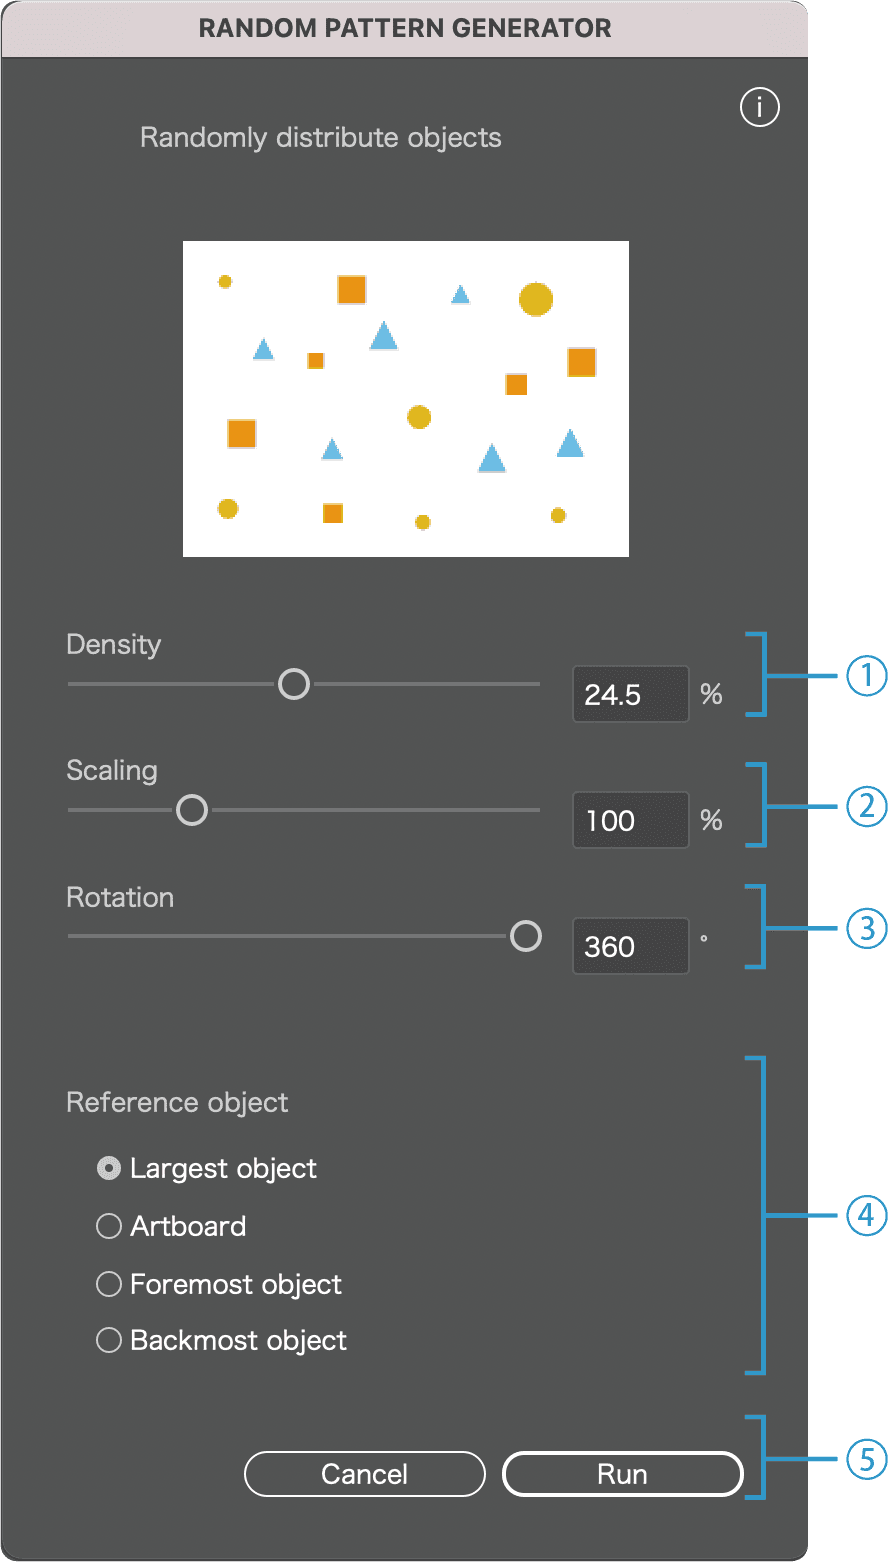Select the Foremost object option
Viewport: 888px width, 1562px height.
point(109,1284)
